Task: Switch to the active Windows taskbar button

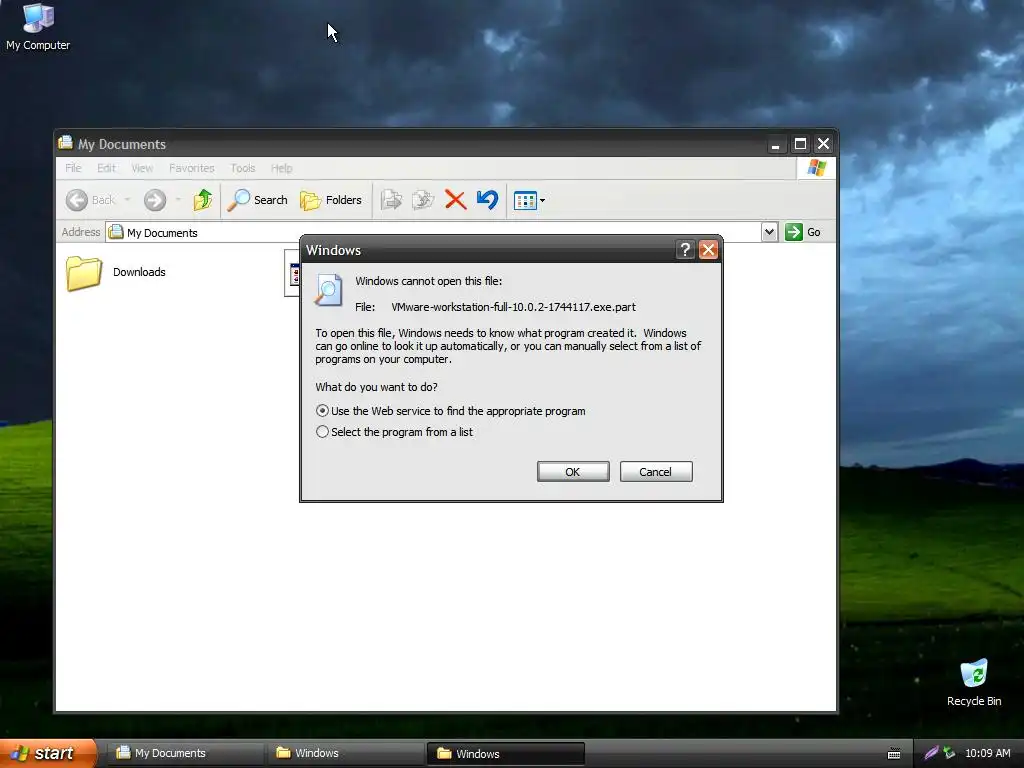Action: pos(506,753)
